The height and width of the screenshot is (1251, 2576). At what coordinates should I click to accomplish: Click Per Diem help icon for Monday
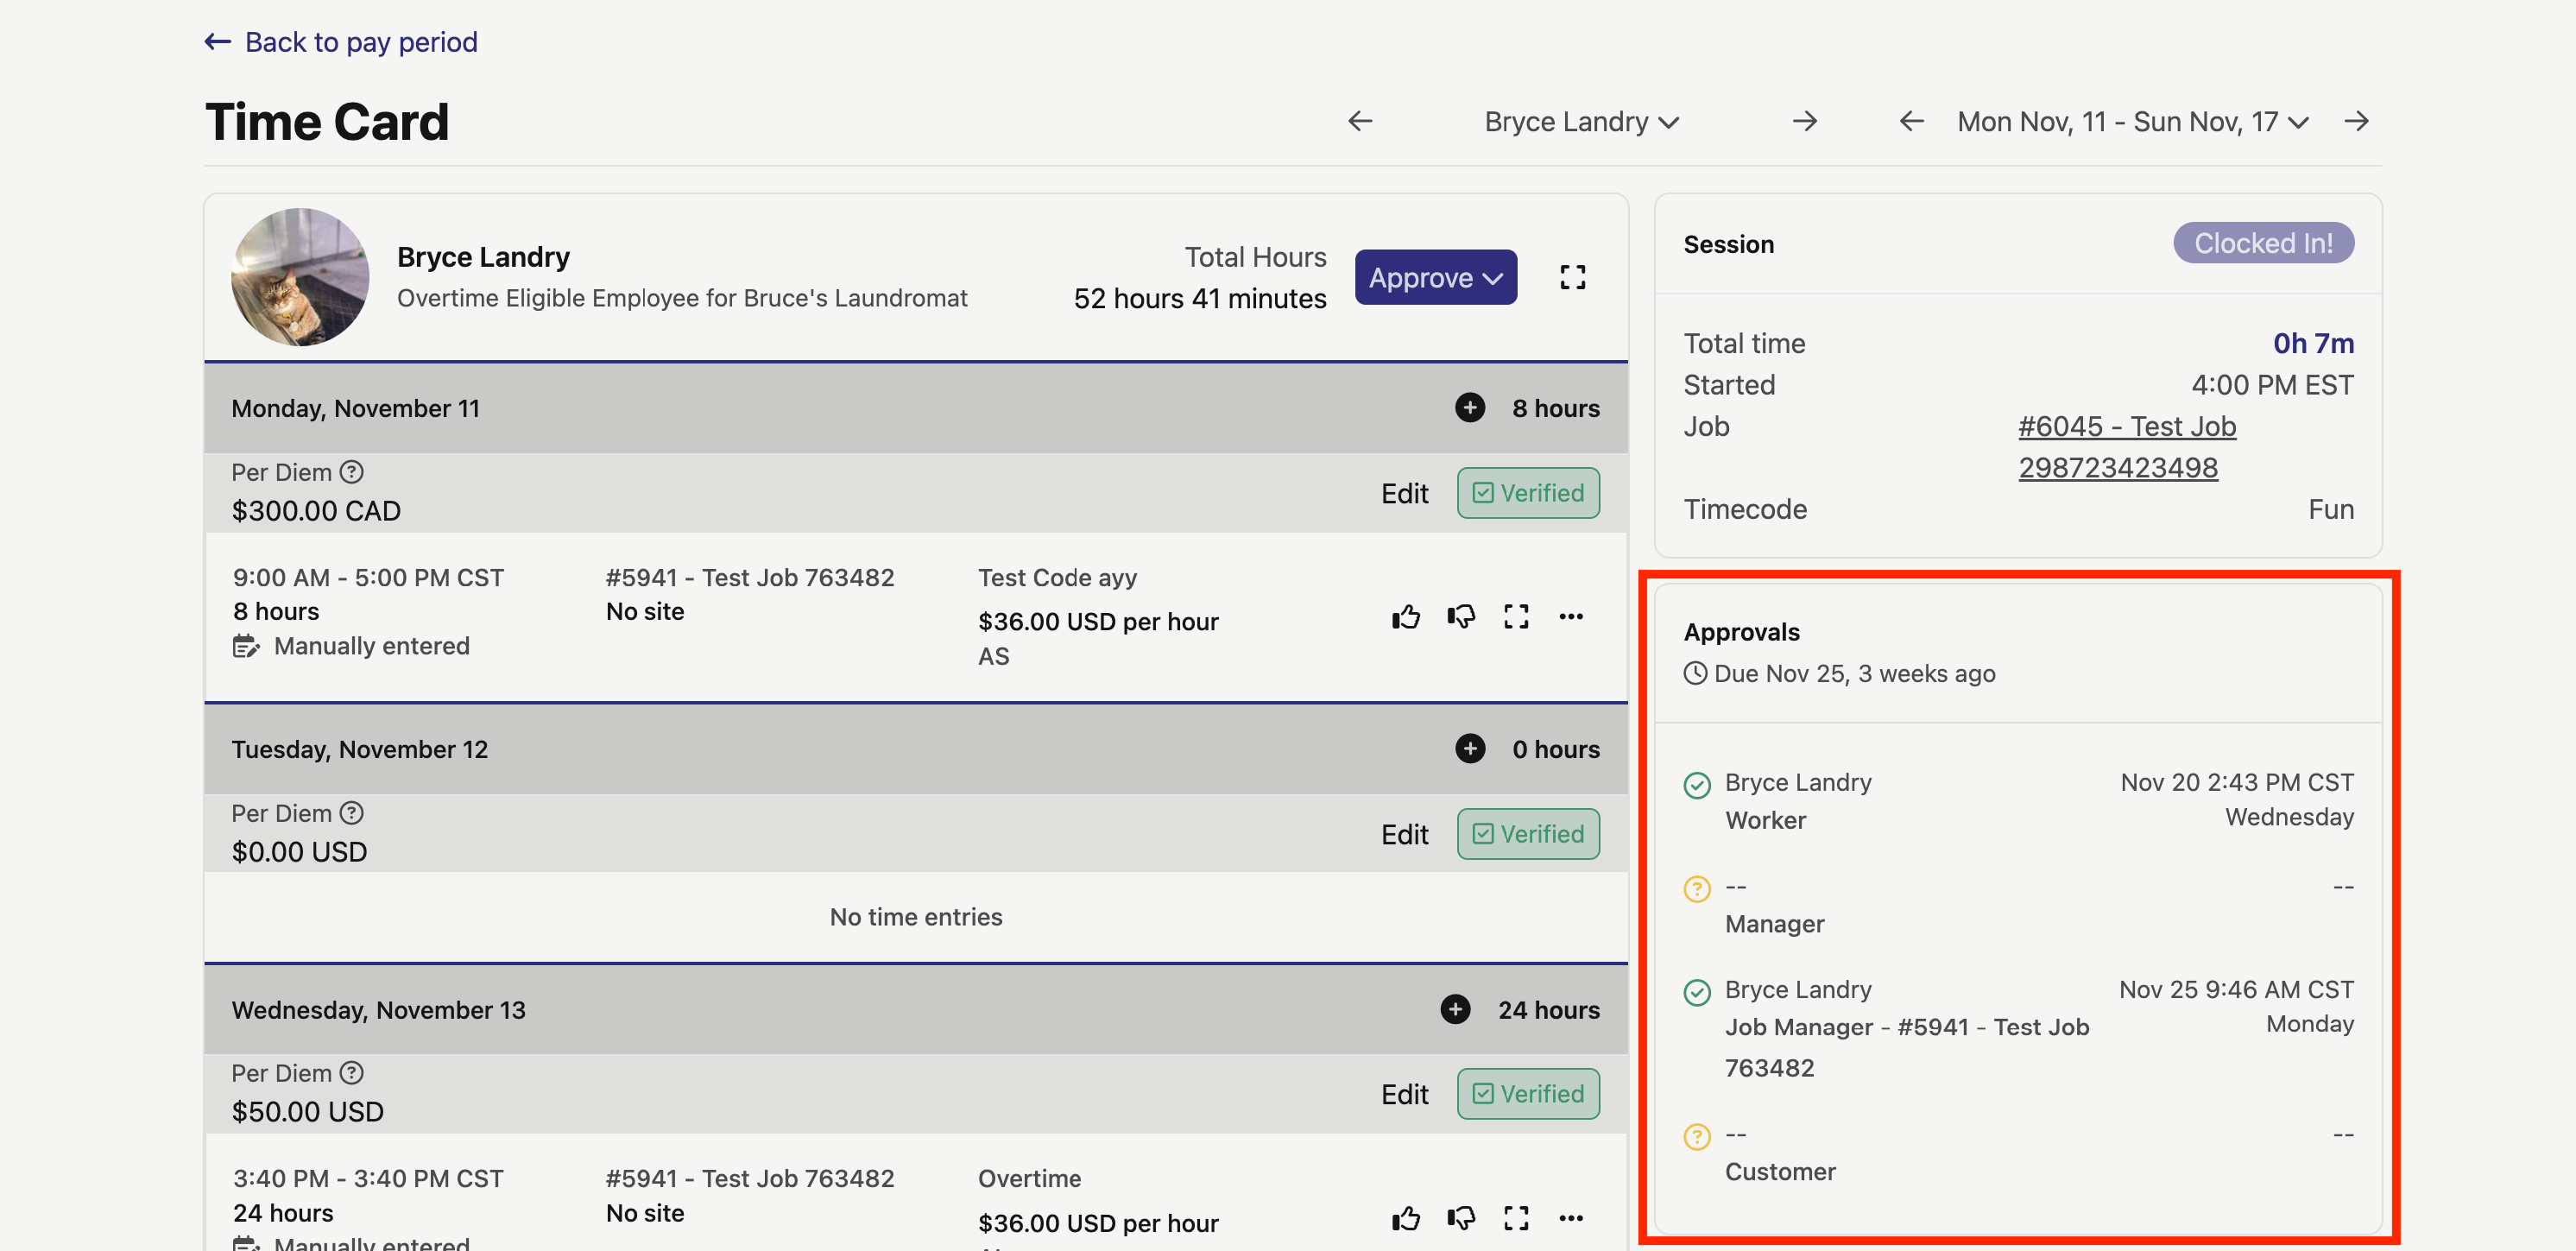click(351, 472)
